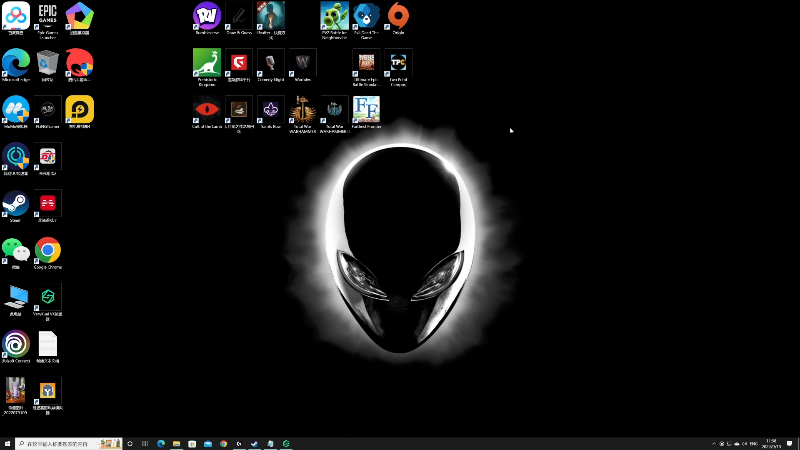Open the Baidu Netdisk desktop shortcut

pos(16,17)
